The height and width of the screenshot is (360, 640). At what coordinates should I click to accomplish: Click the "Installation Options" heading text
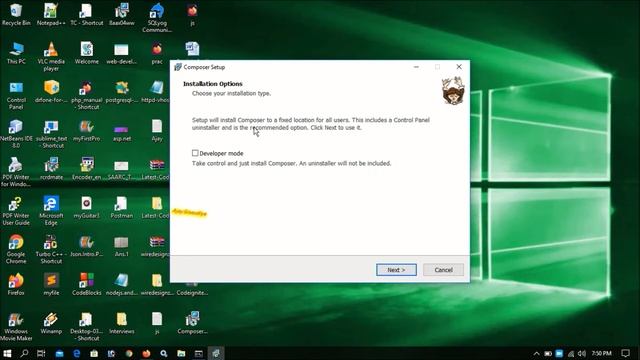tap(213, 84)
